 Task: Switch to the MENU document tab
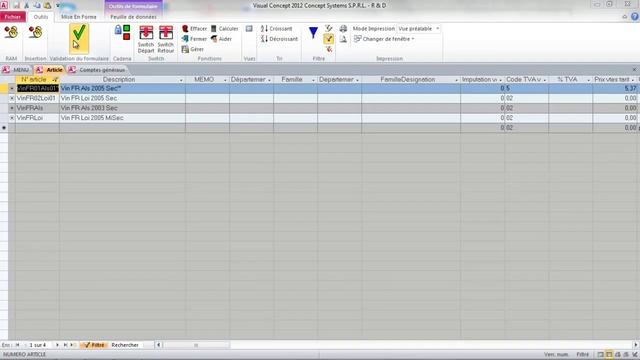[17, 70]
